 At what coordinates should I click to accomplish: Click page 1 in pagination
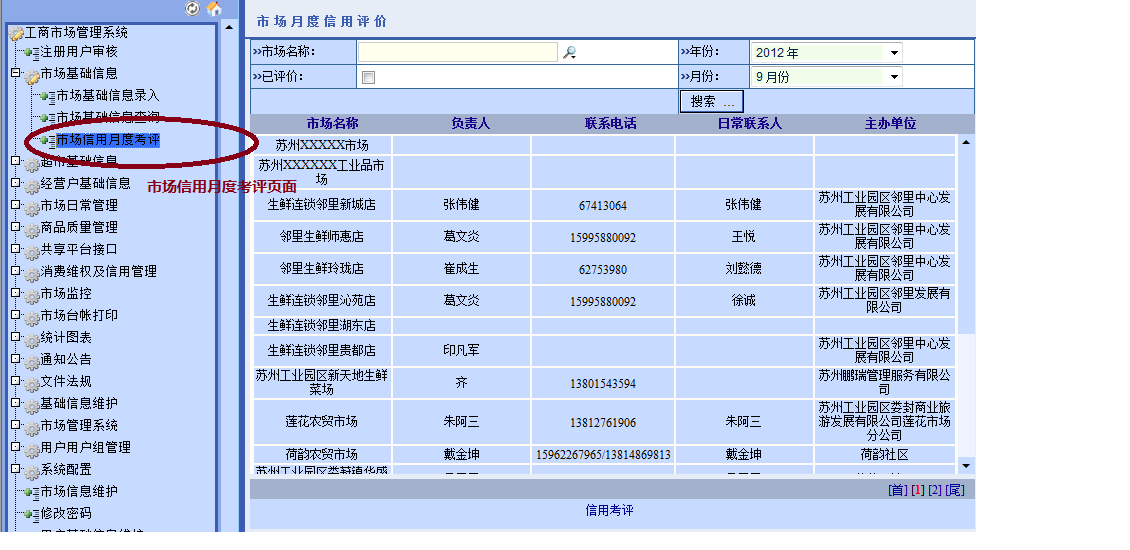pos(917,490)
